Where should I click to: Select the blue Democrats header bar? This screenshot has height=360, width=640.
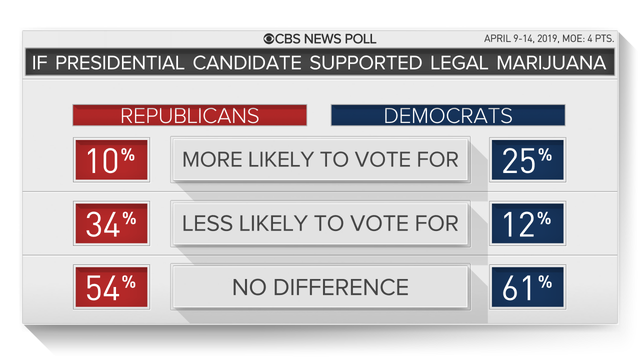pyautogui.click(x=448, y=115)
